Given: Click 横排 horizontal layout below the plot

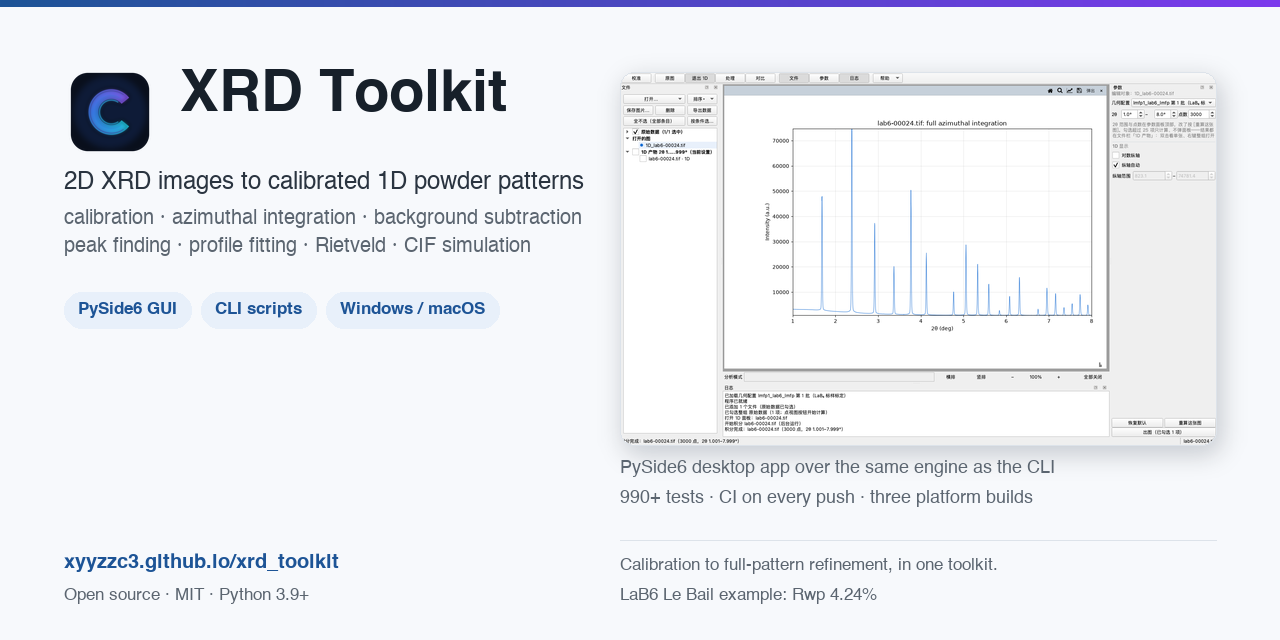Looking at the screenshot, I should (951, 377).
